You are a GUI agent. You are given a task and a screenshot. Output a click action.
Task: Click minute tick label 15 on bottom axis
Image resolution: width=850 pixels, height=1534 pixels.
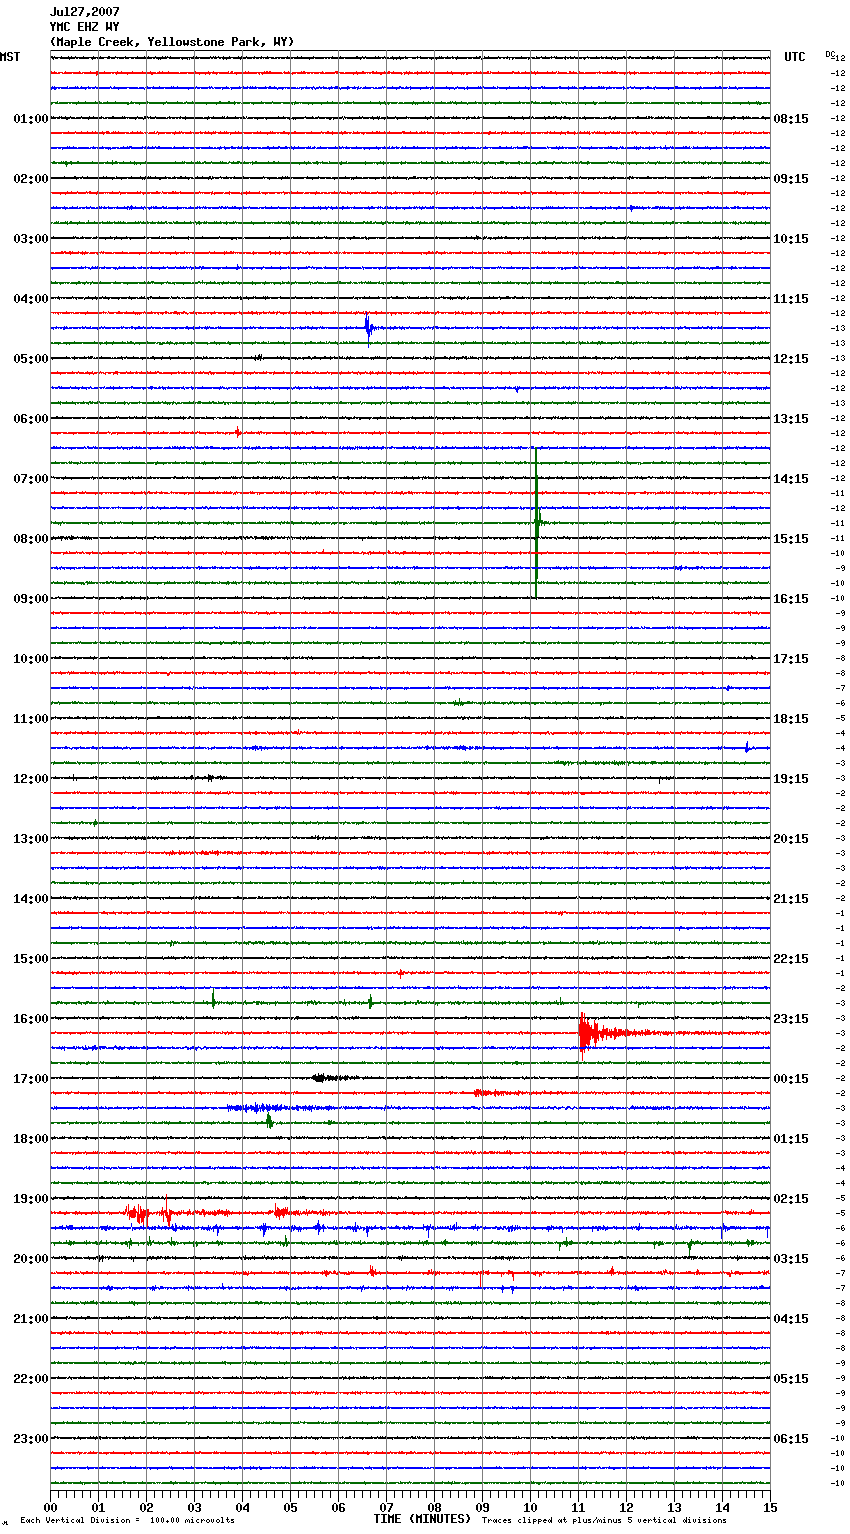click(x=770, y=1507)
